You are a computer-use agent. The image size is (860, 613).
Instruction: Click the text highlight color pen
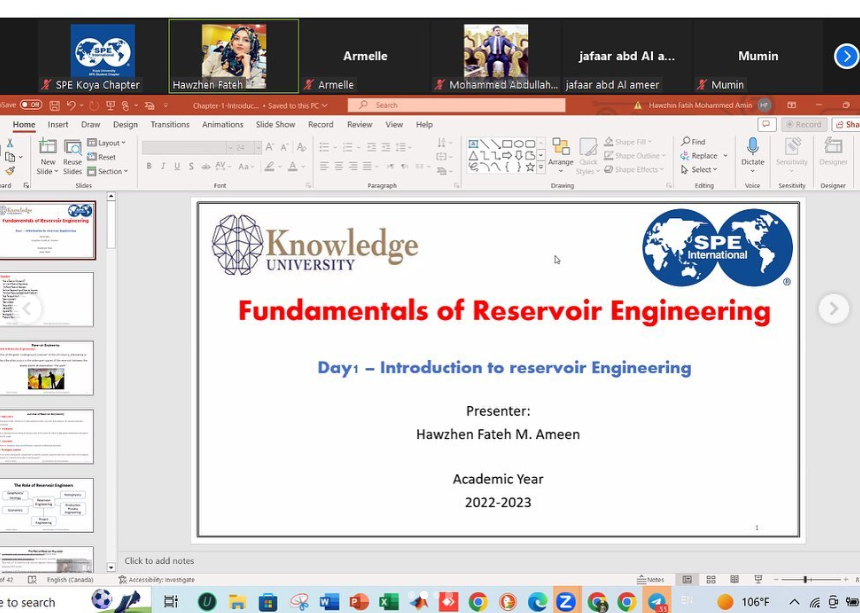(269, 166)
